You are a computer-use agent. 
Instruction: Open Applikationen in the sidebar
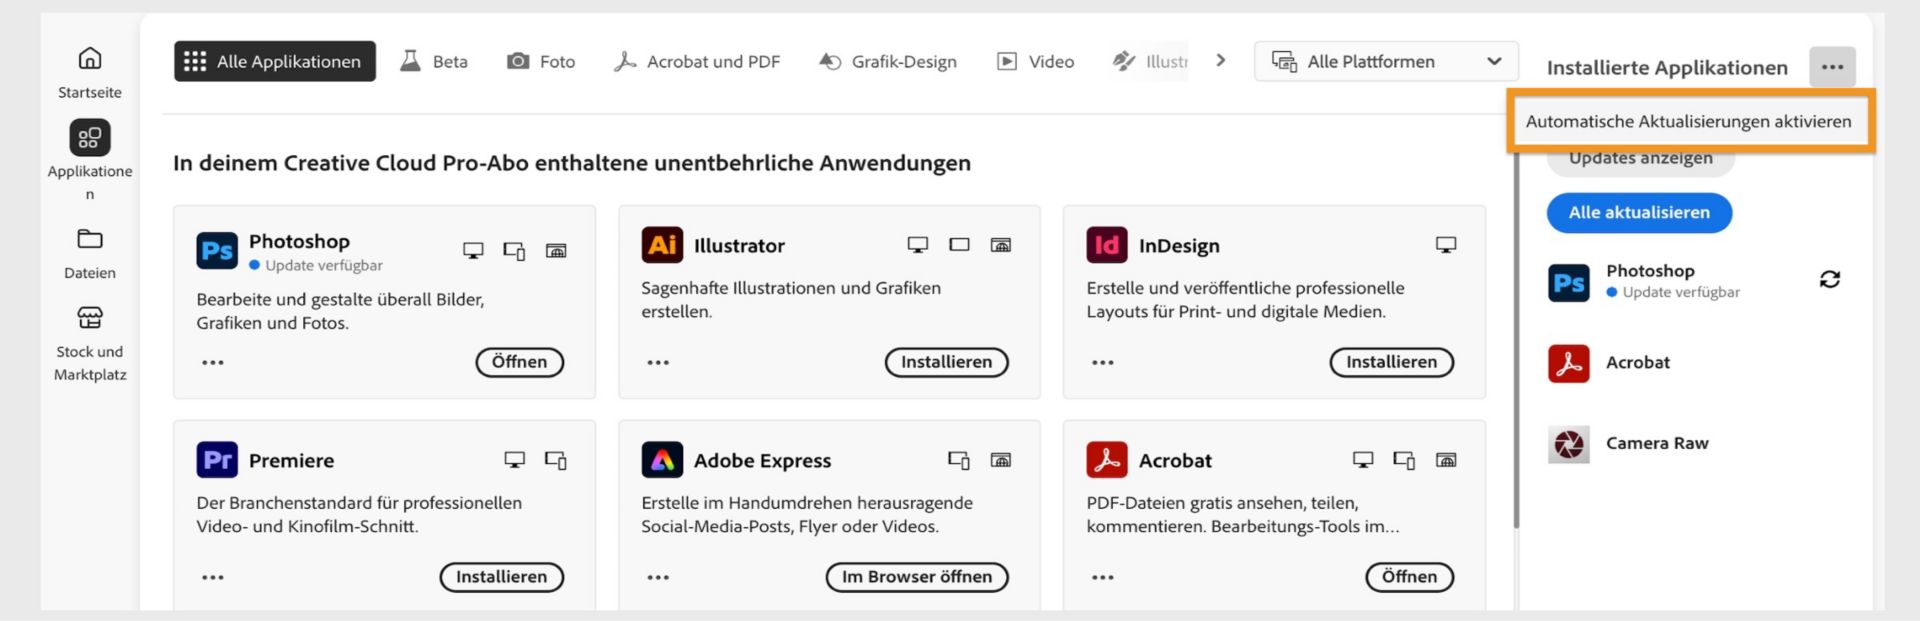click(x=90, y=161)
